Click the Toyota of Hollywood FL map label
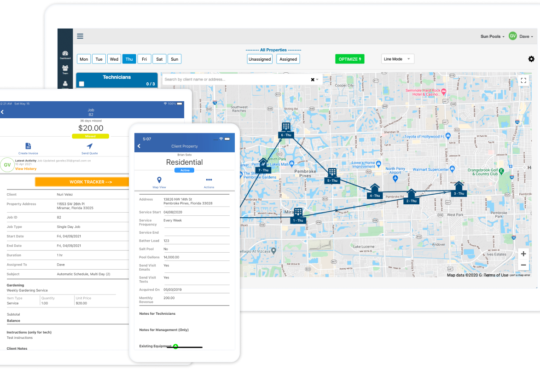 424,137
